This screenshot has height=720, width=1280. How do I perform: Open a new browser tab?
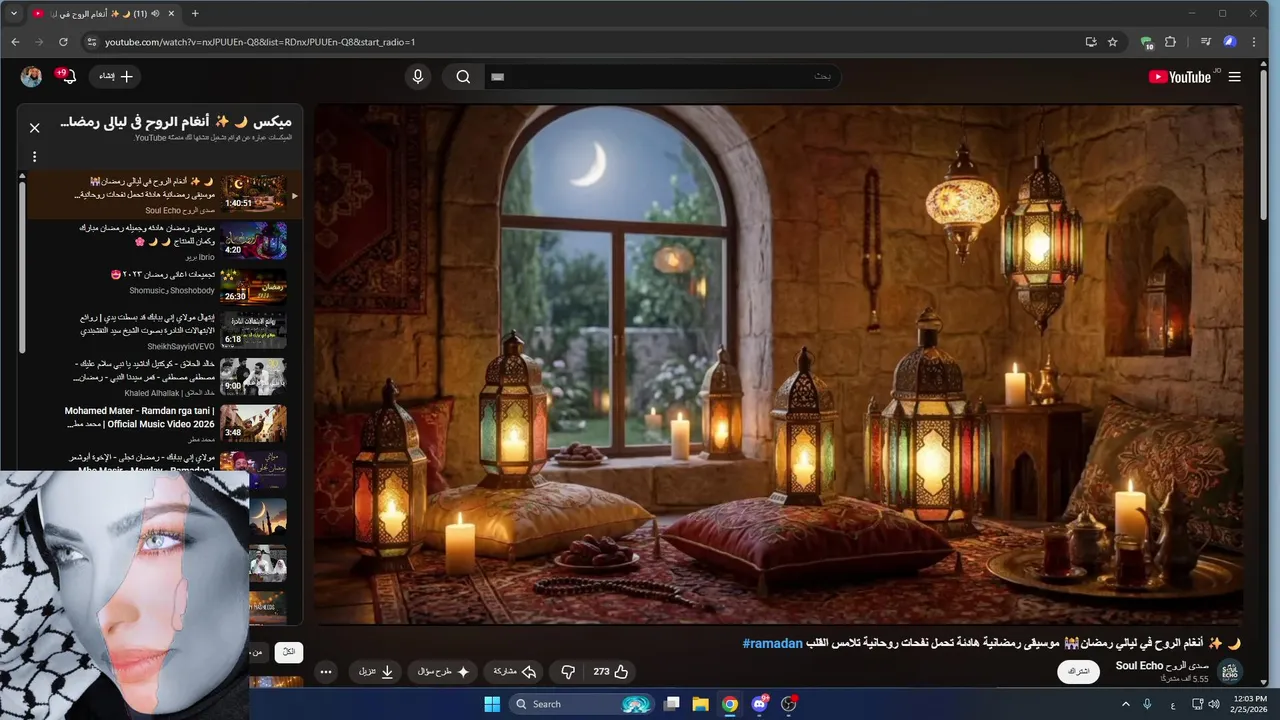click(x=195, y=14)
